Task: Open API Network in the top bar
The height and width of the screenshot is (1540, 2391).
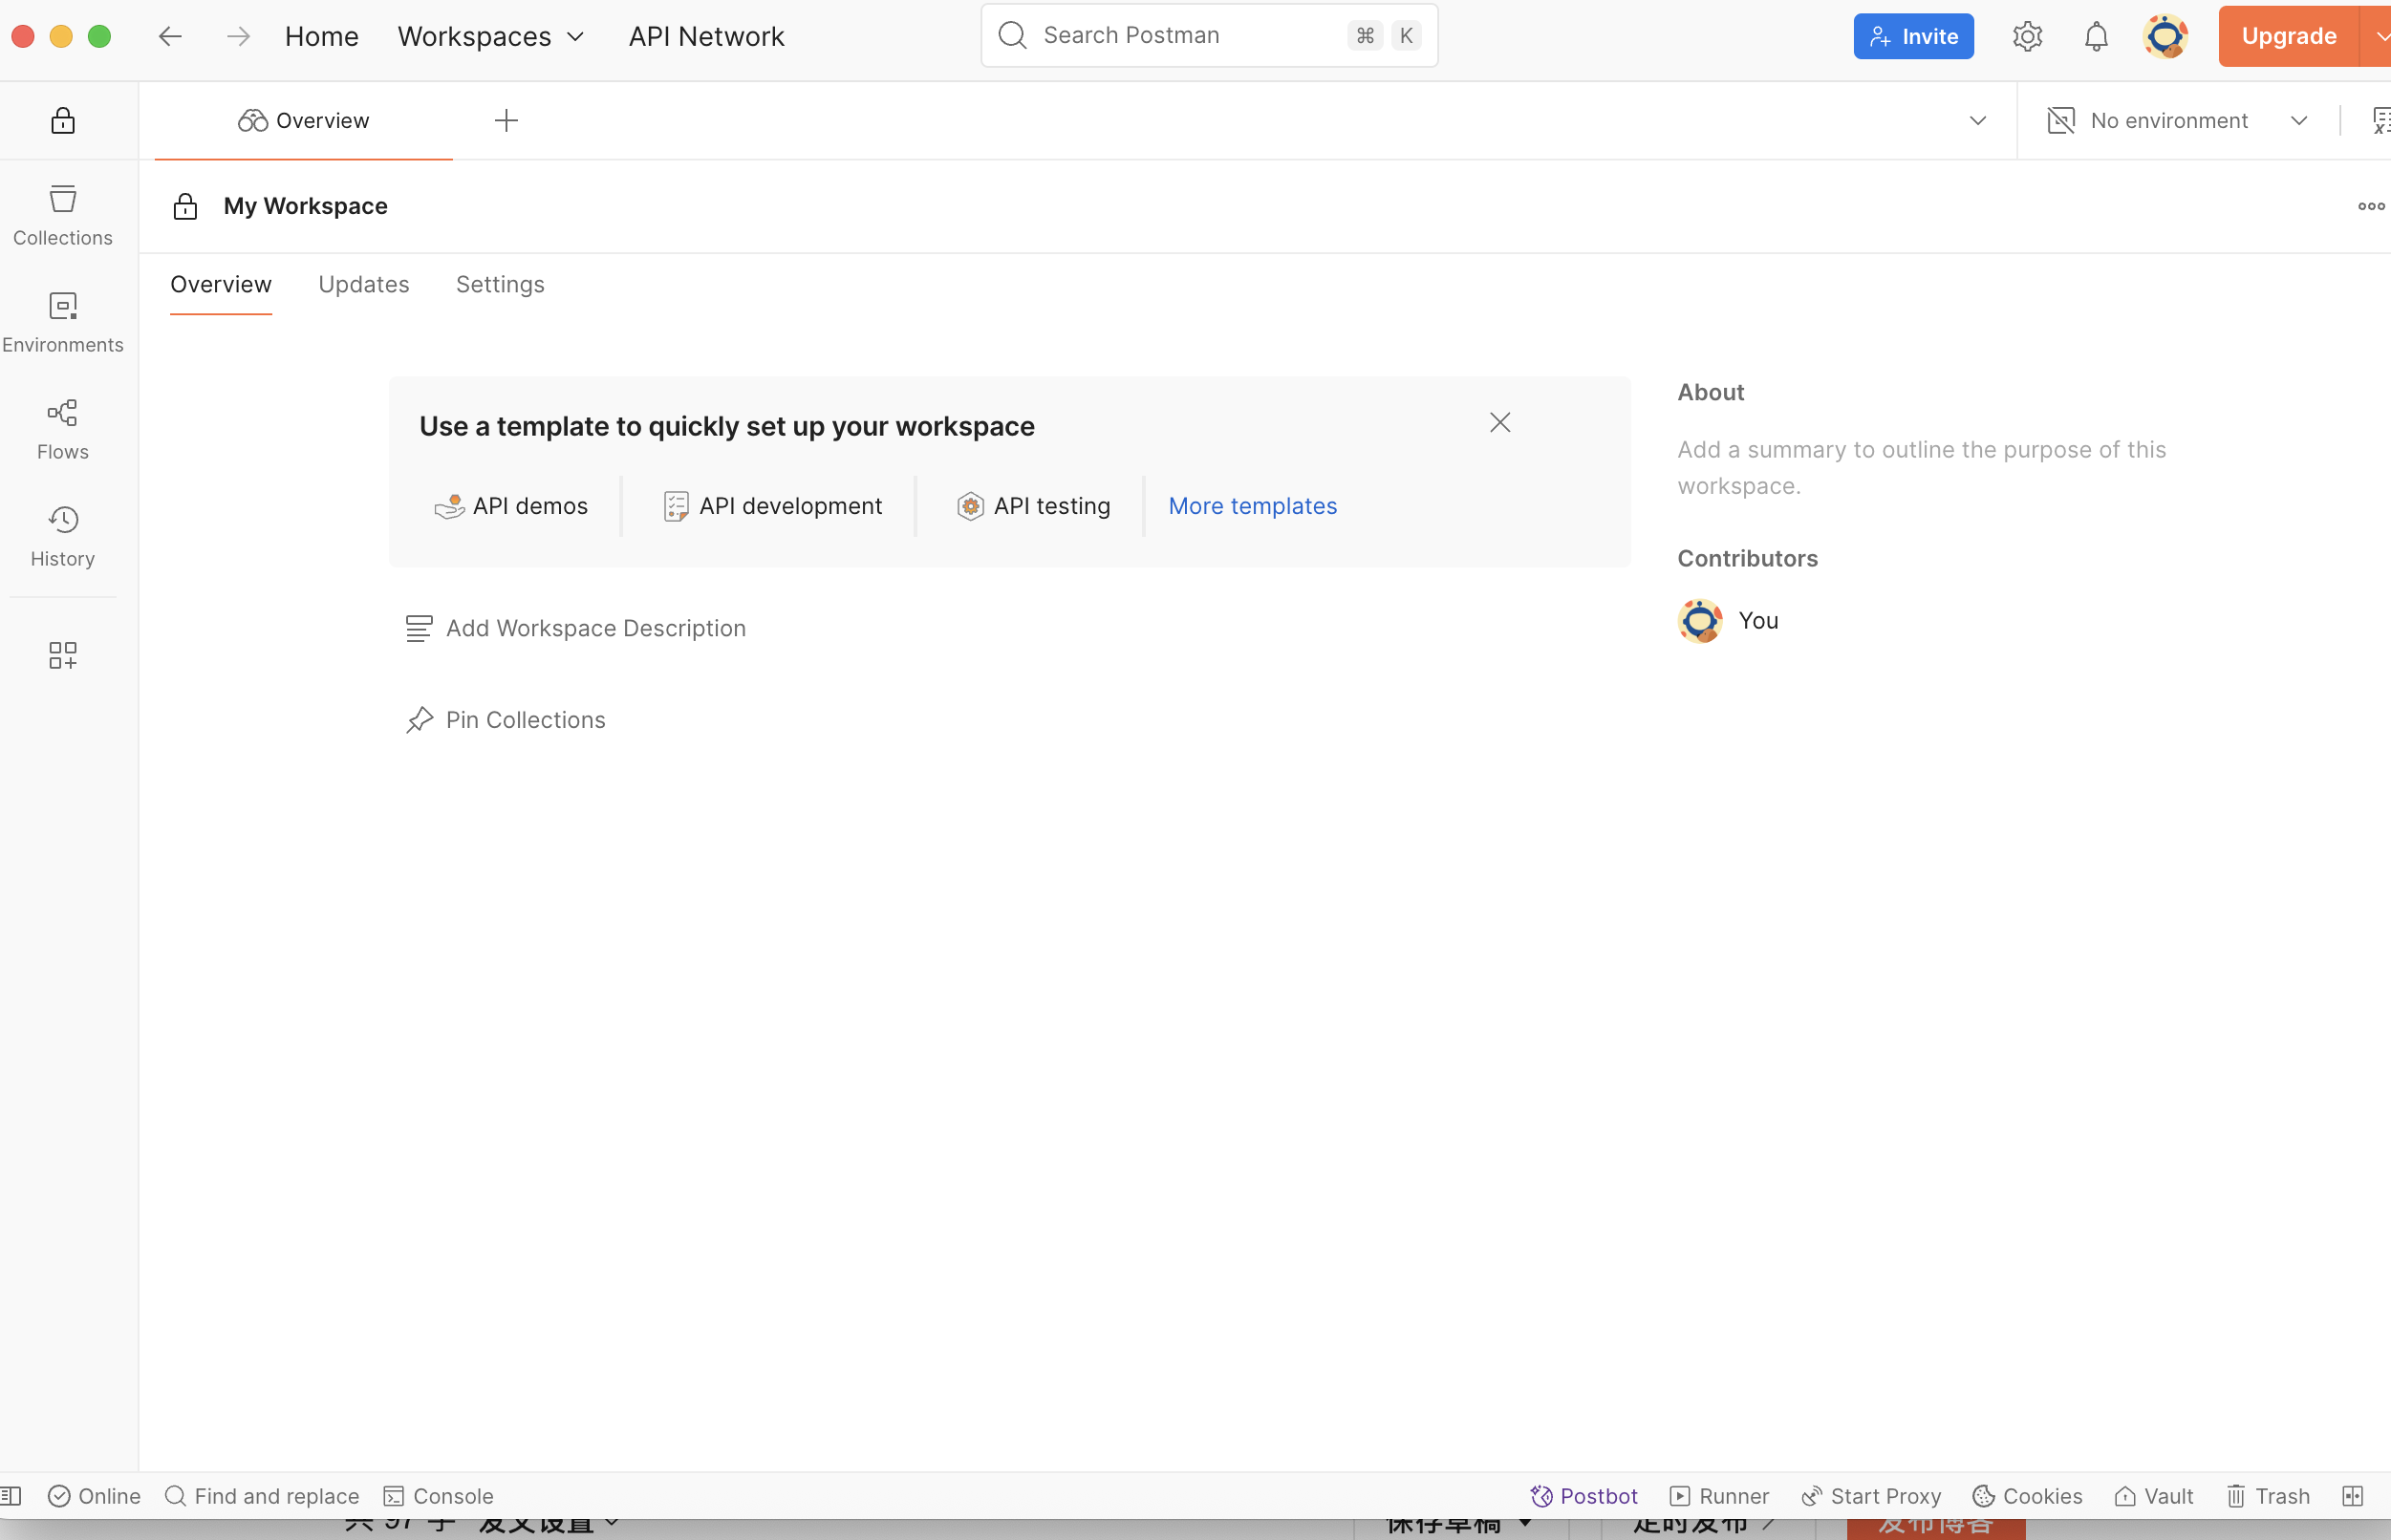Action: click(706, 36)
